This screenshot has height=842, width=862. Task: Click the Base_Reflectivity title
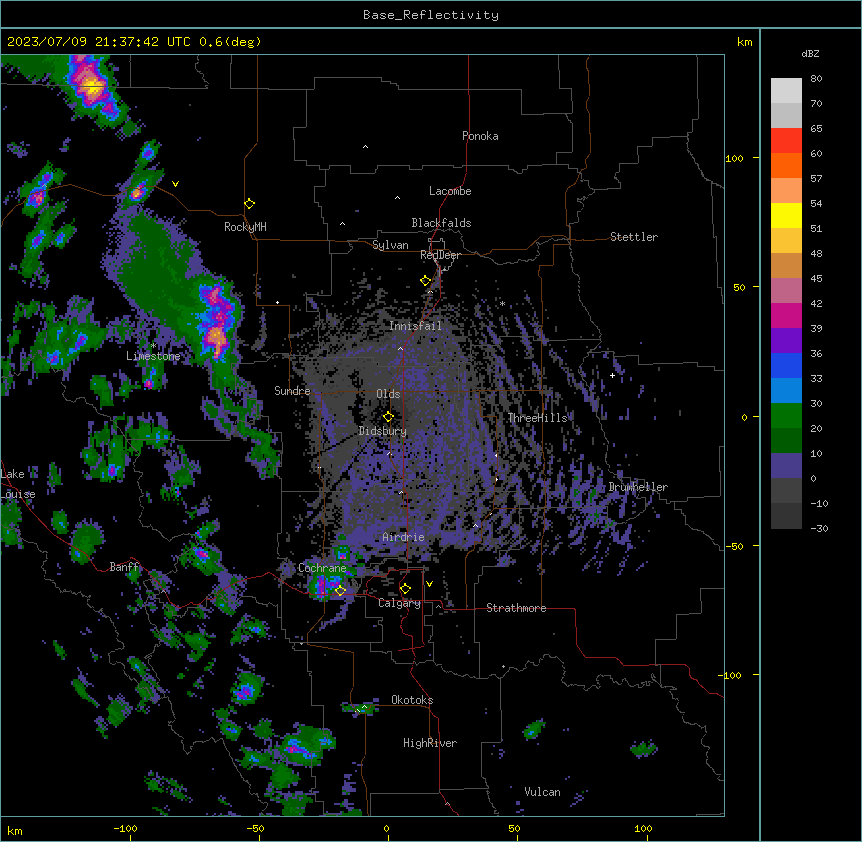click(431, 15)
